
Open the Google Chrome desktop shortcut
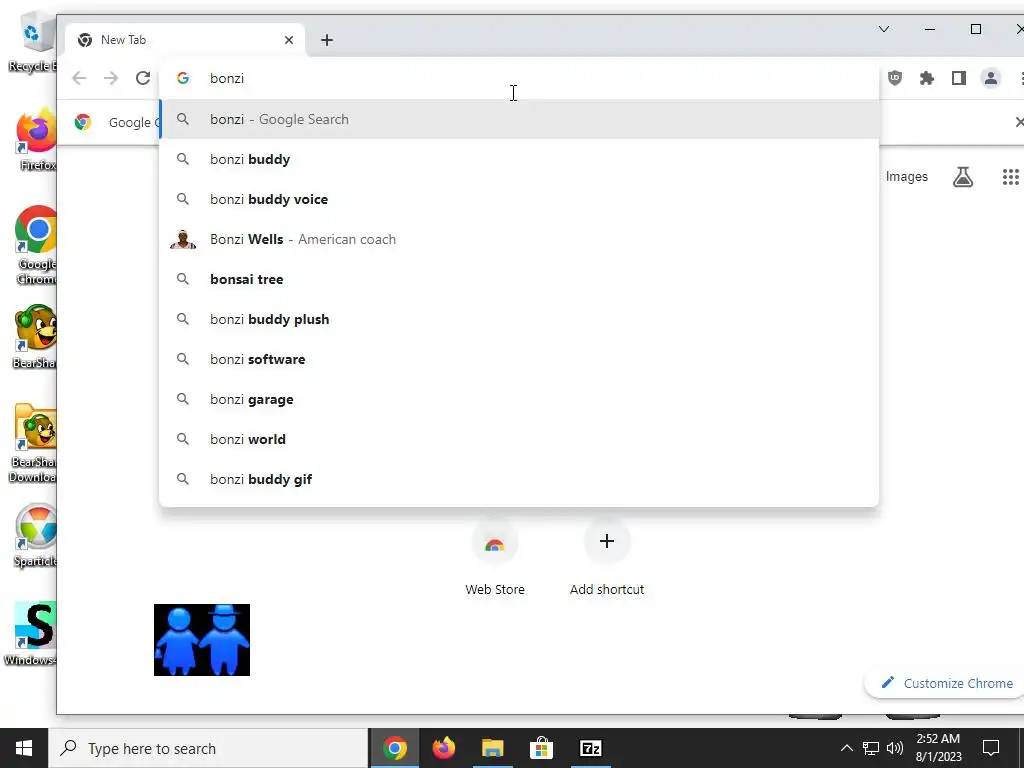tap(36, 245)
